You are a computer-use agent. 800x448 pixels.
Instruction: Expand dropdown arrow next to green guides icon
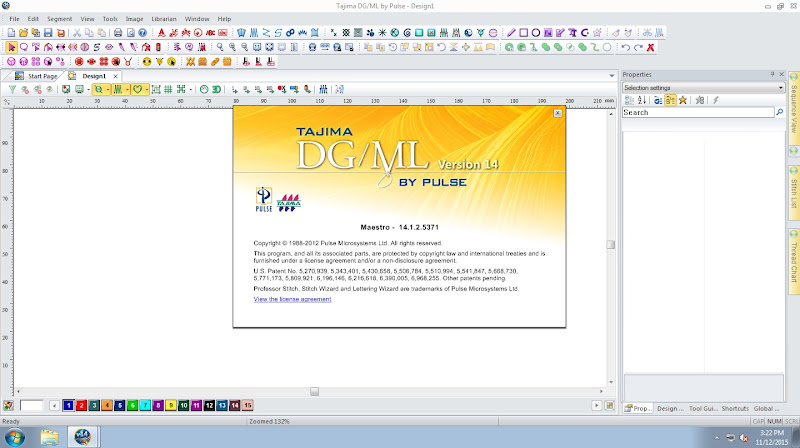tap(191, 89)
